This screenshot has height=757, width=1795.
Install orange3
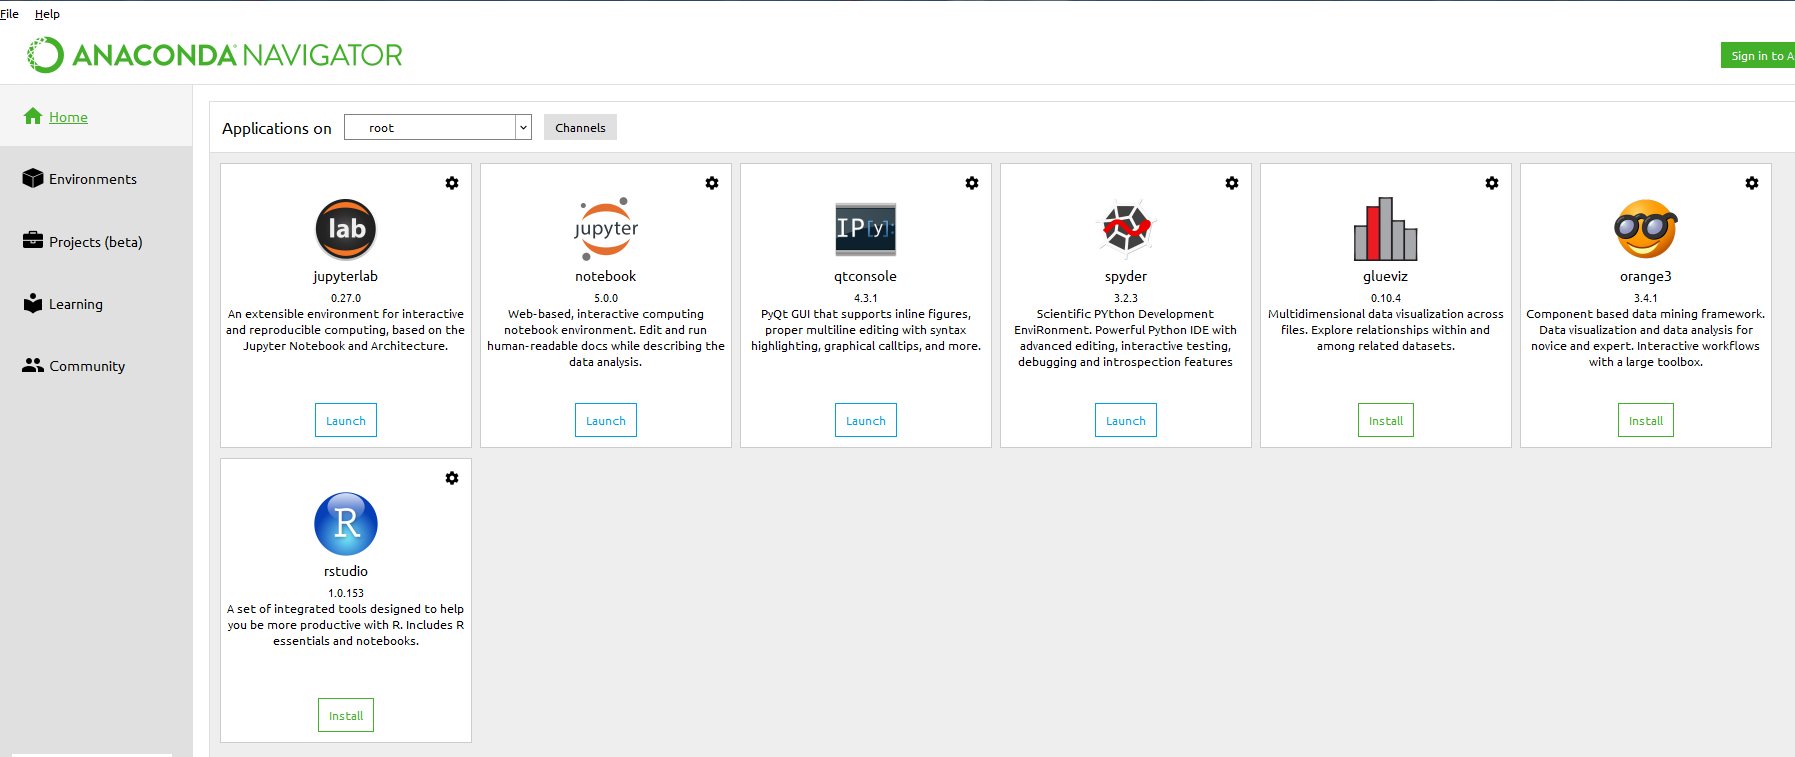tap(1646, 420)
